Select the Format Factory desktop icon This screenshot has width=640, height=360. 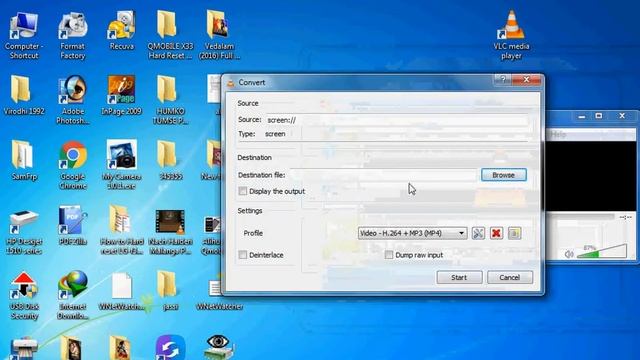(73, 36)
